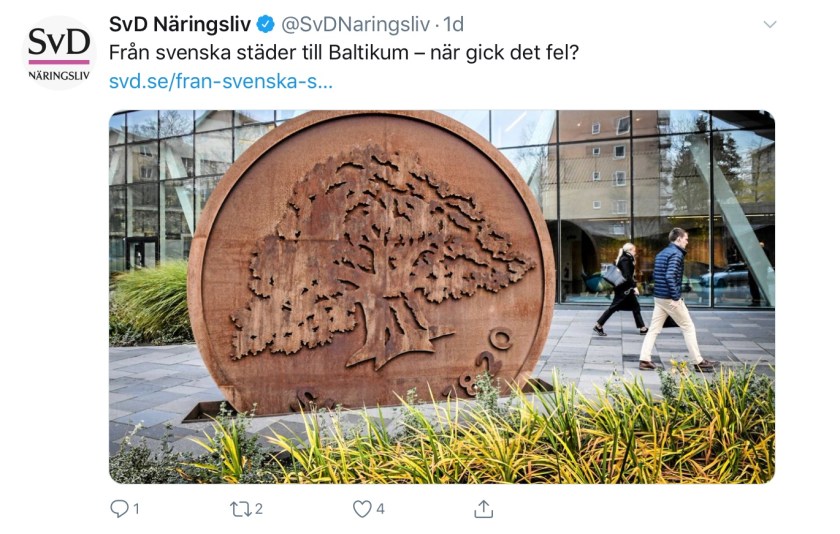The height and width of the screenshot is (534, 840).
Task: Click the SvD Näringsliv display name
Action: pyautogui.click(x=180, y=24)
